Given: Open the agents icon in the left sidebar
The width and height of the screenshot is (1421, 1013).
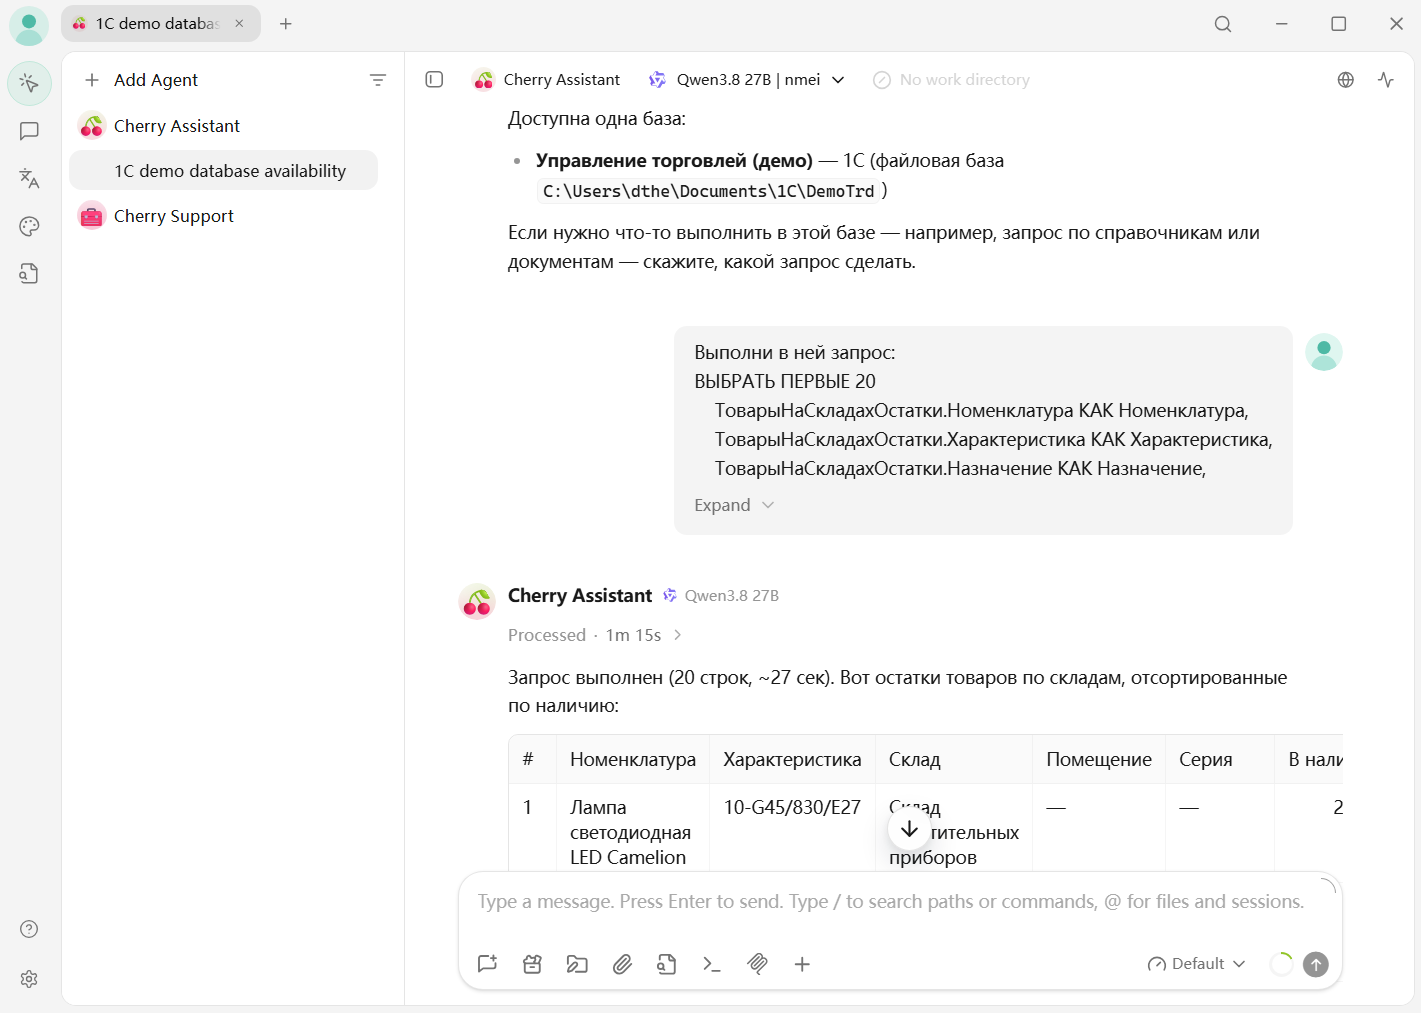Looking at the screenshot, I should (29, 83).
